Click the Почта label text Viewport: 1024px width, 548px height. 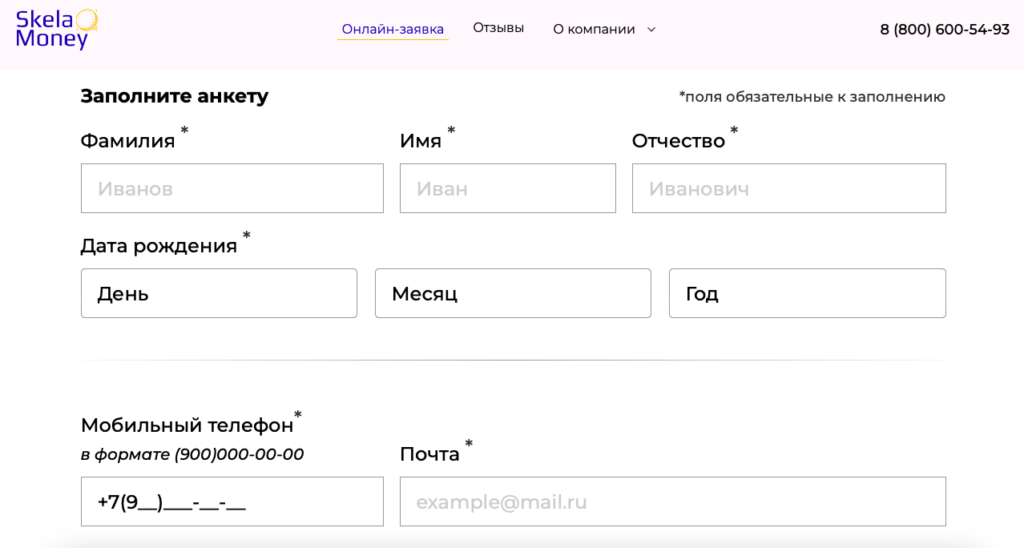pos(429,454)
